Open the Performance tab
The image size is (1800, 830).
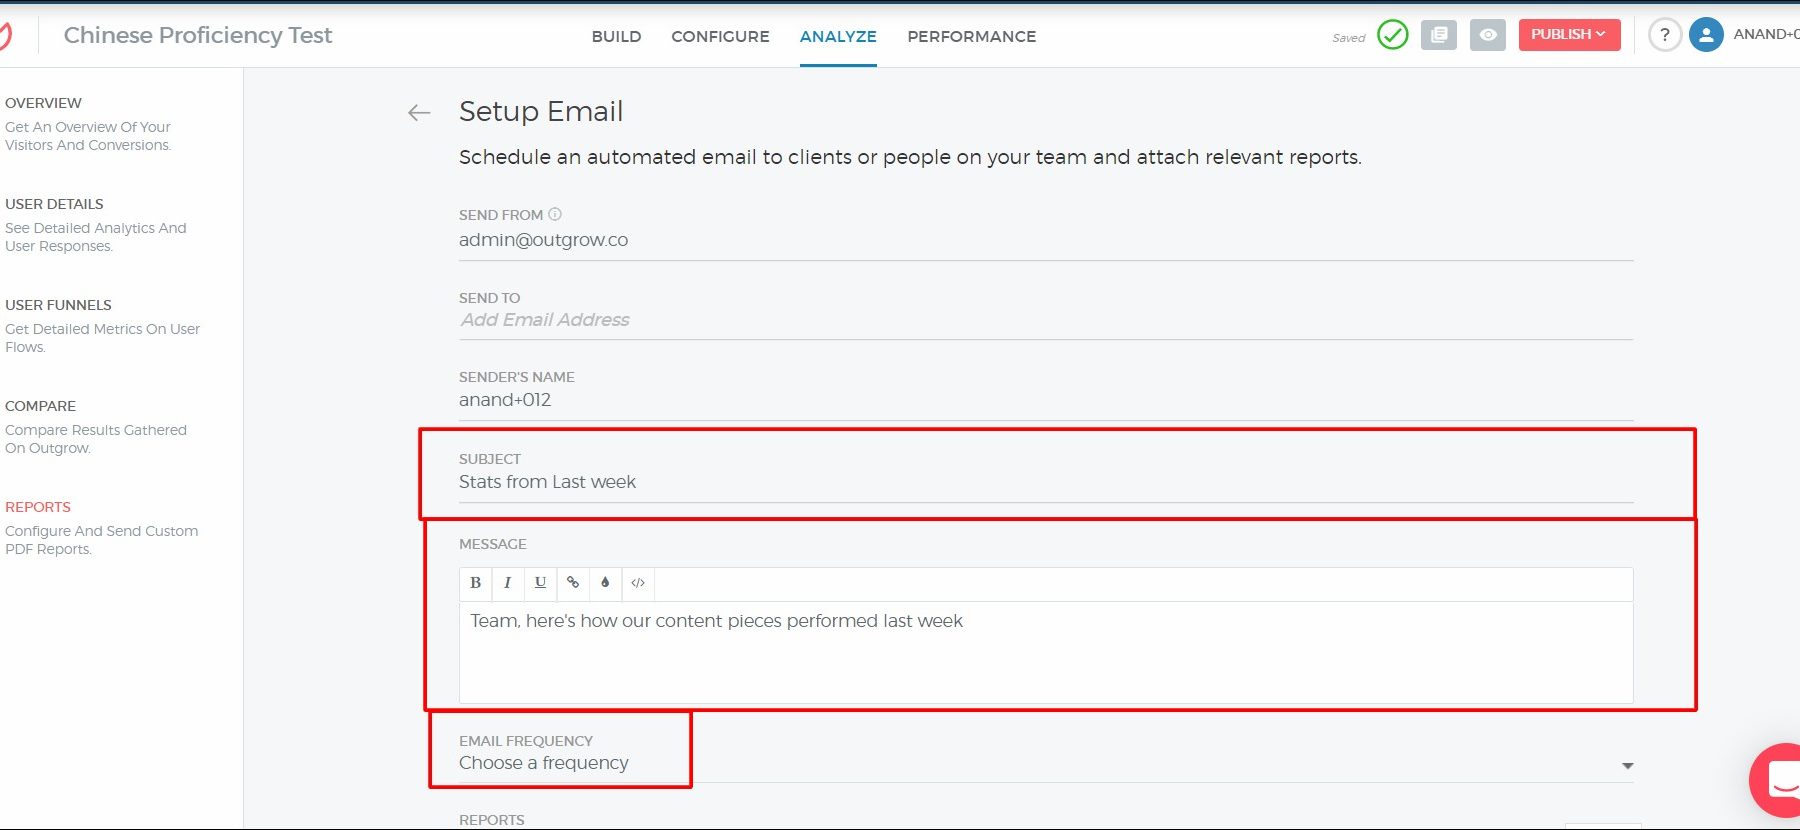coord(971,36)
